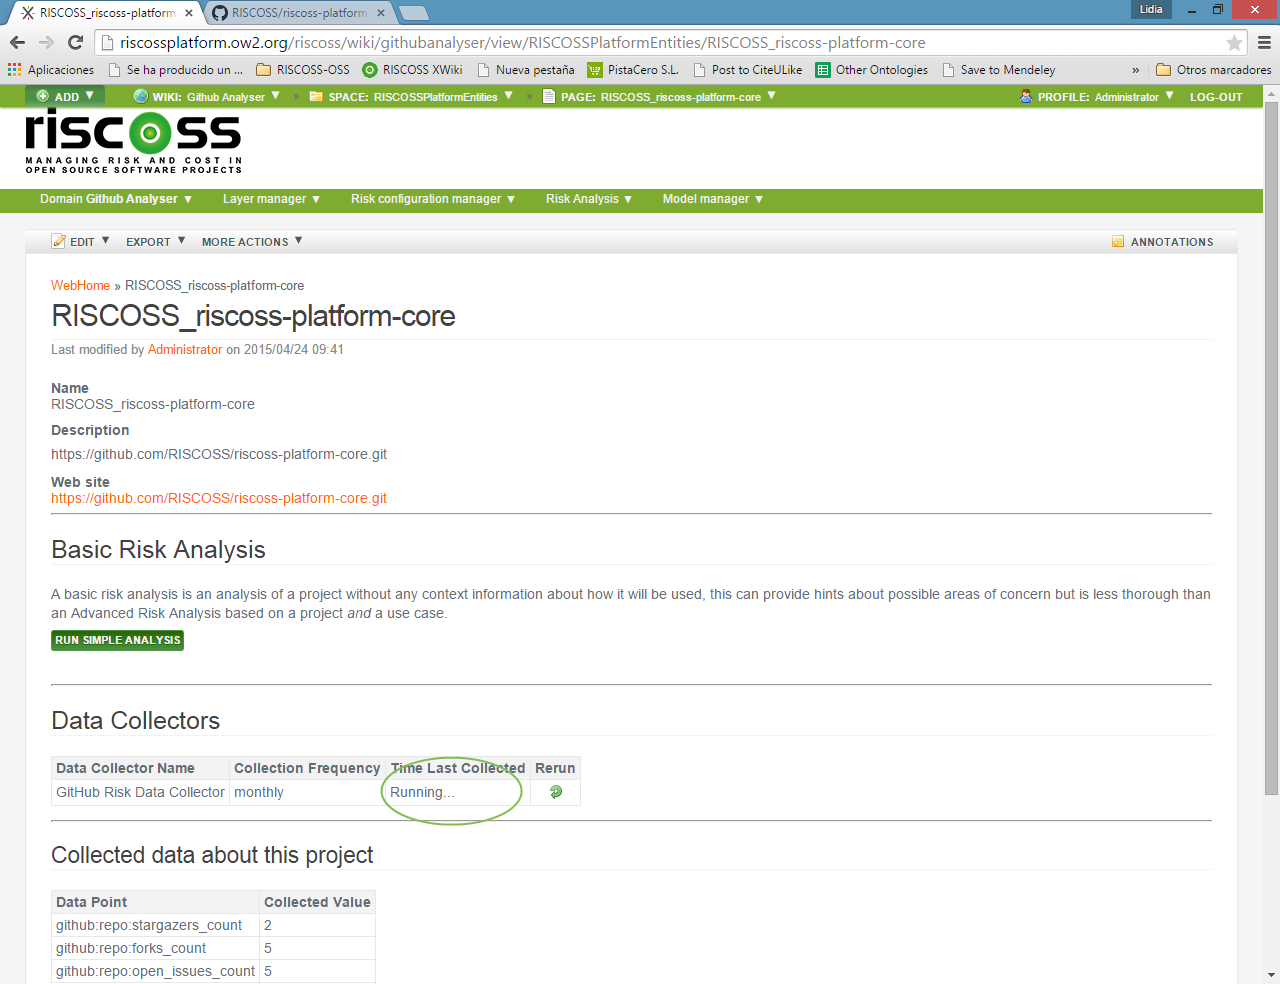Click the RISCOSS logo image
The image size is (1280, 984).
point(133,142)
